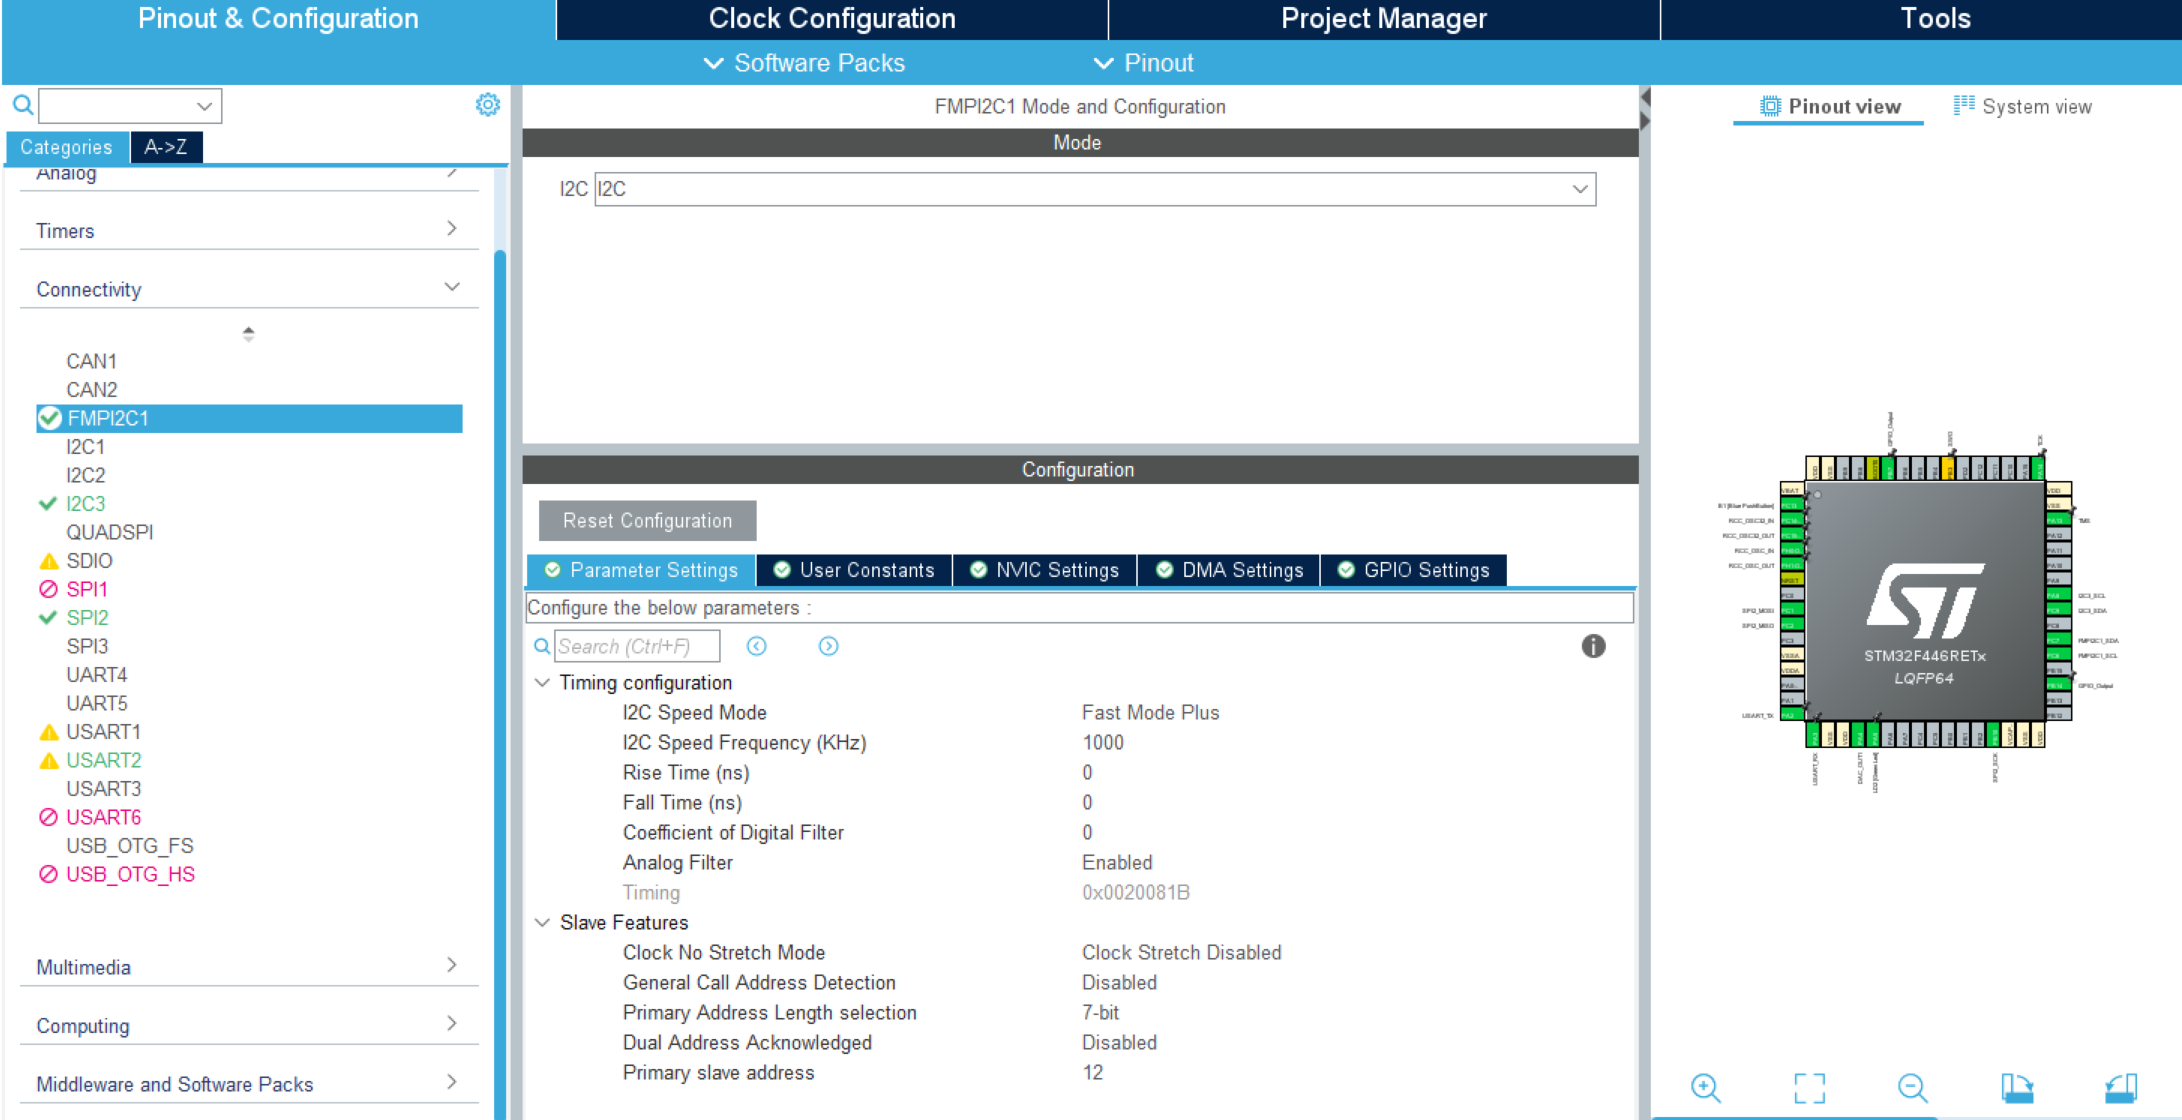Collapse the Connectivity category
Image resolution: width=2182 pixels, height=1120 pixels.
pyautogui.click(x=453, y=286)
